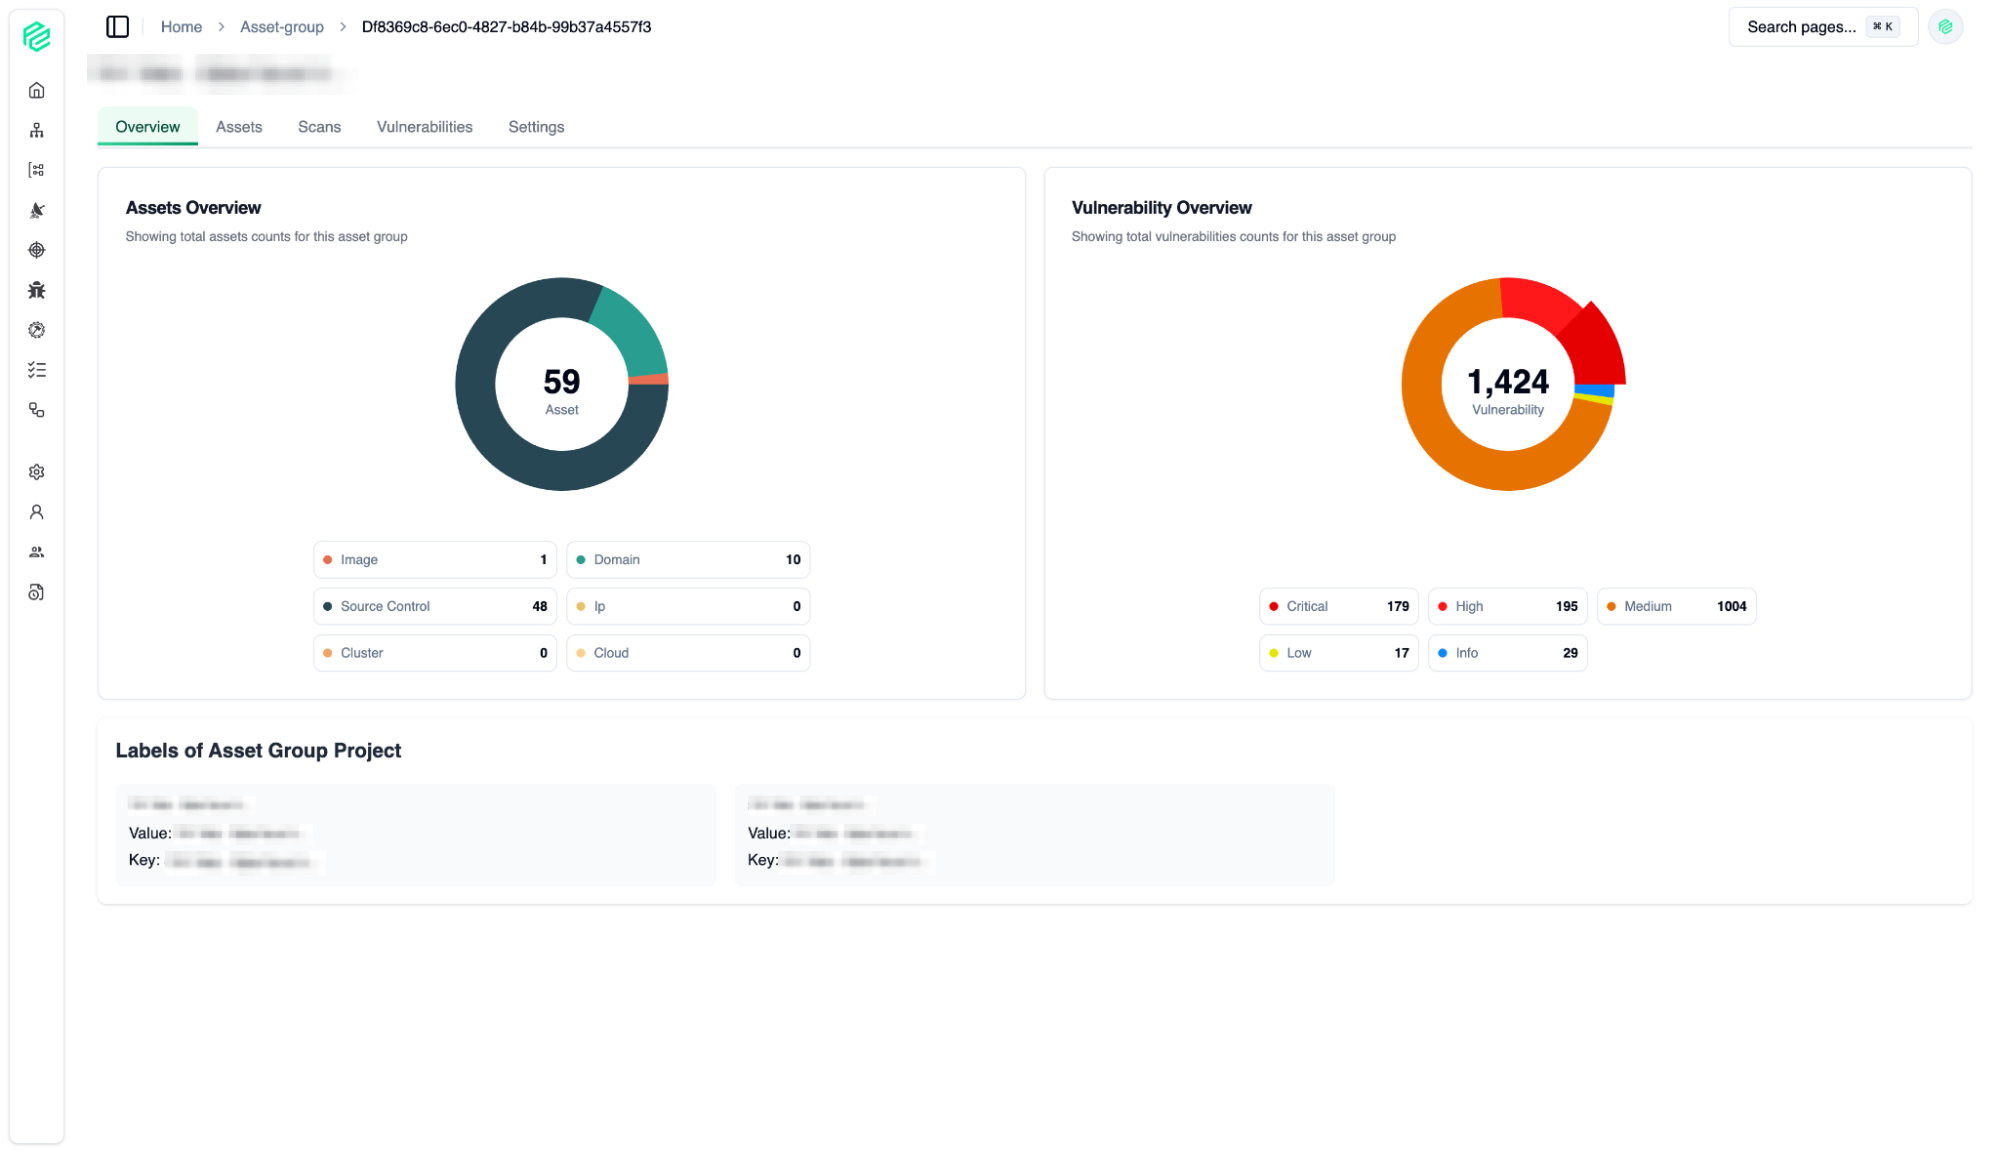
Task: Click the satellite dish sidebar icon
Action: [37, 210]
